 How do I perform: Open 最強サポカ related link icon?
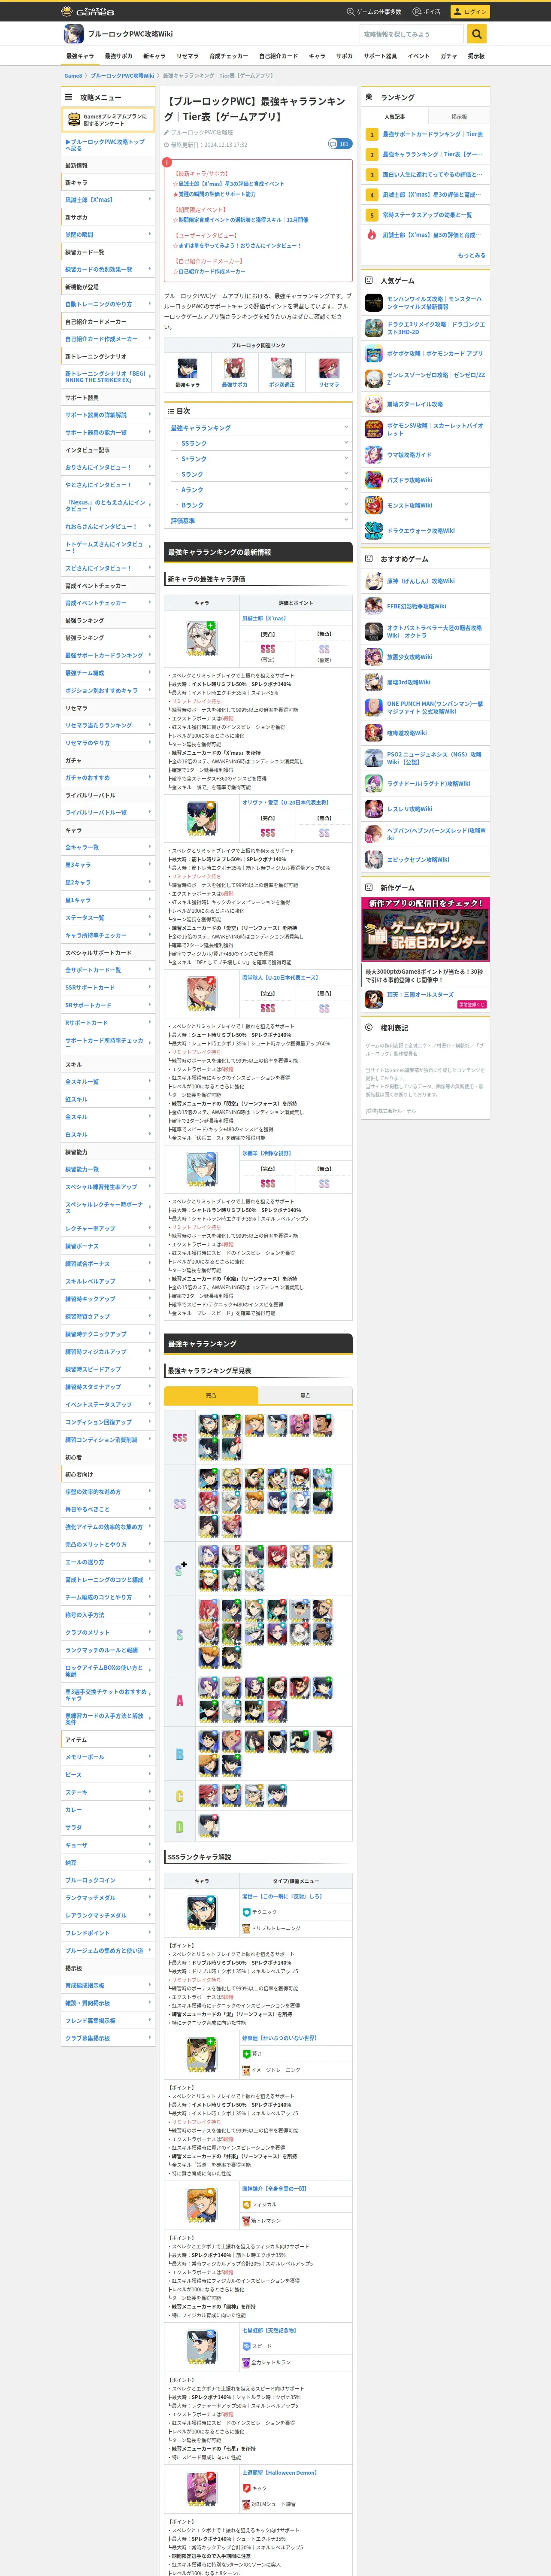click(x=234, y=369)
